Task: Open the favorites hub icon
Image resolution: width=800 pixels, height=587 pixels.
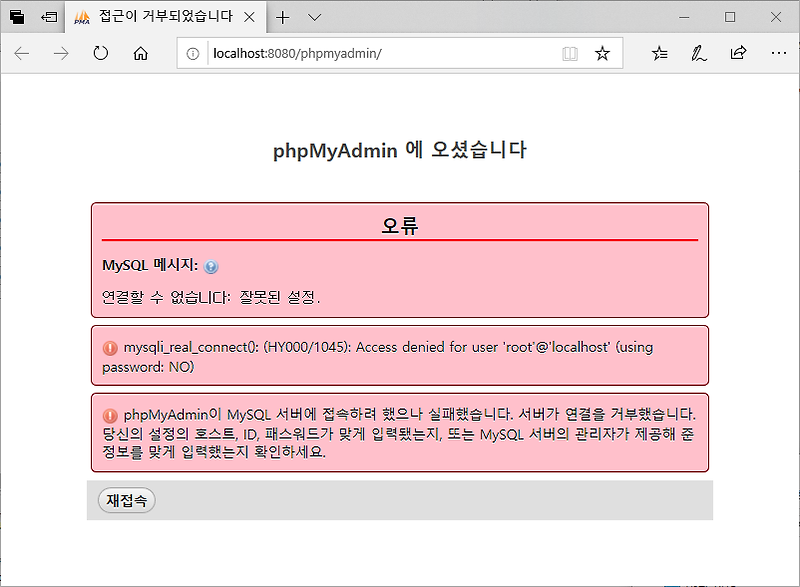Action: pos(659,53)
